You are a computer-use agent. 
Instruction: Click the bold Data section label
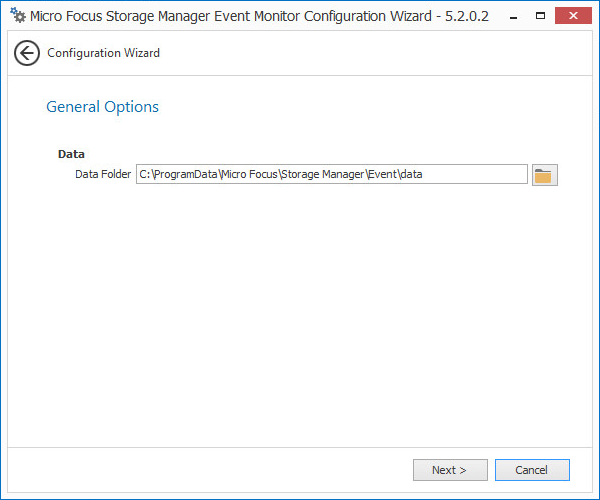click(71, 154)
